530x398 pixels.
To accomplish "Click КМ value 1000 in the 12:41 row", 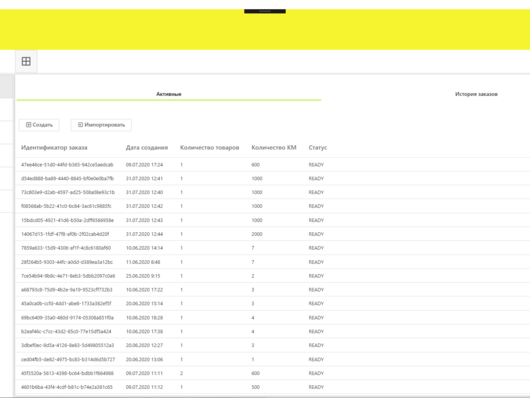I will click(x=257, y=178).
